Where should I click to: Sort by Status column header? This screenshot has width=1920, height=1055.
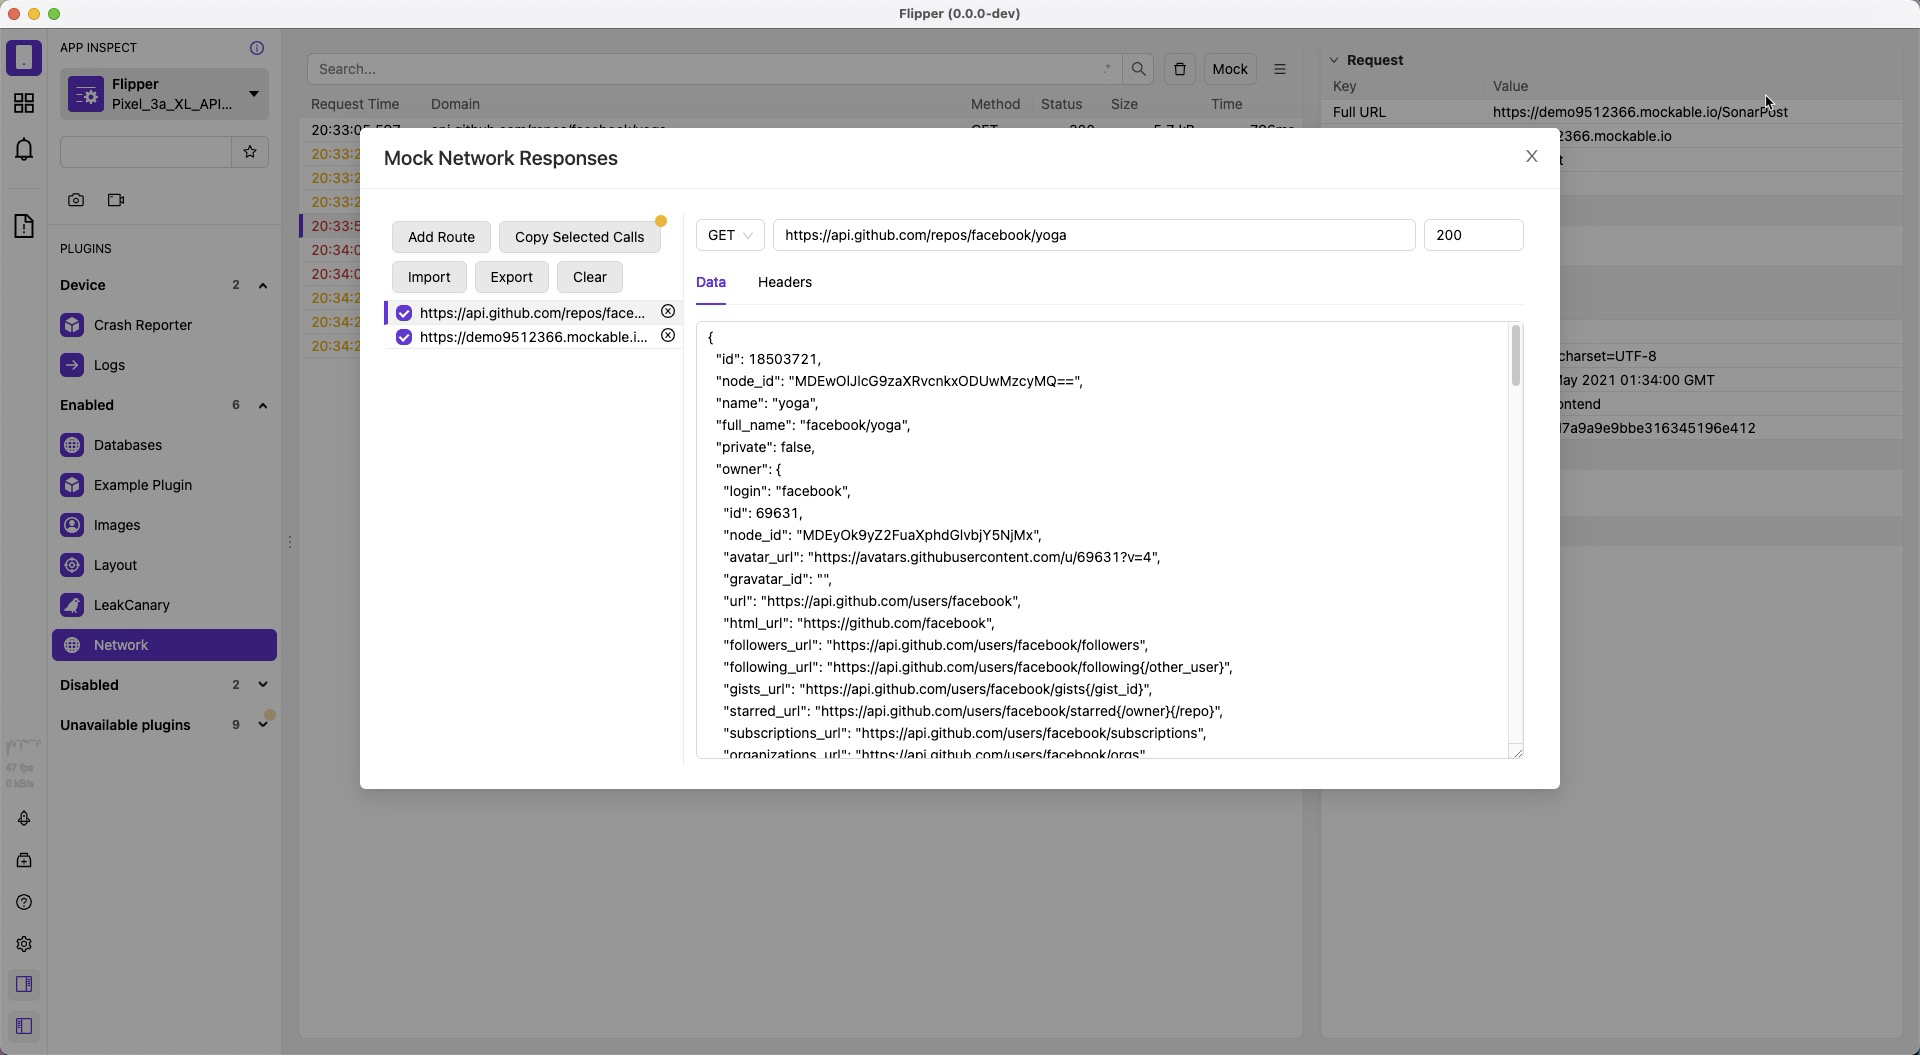pyautogui.click(x=1061, y=104)
